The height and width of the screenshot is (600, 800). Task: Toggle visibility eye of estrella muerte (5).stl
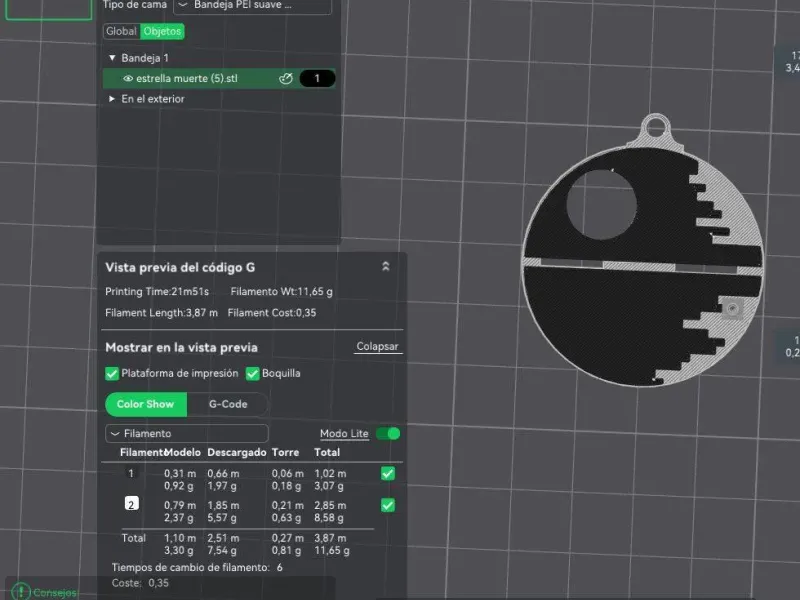(128, 79)
